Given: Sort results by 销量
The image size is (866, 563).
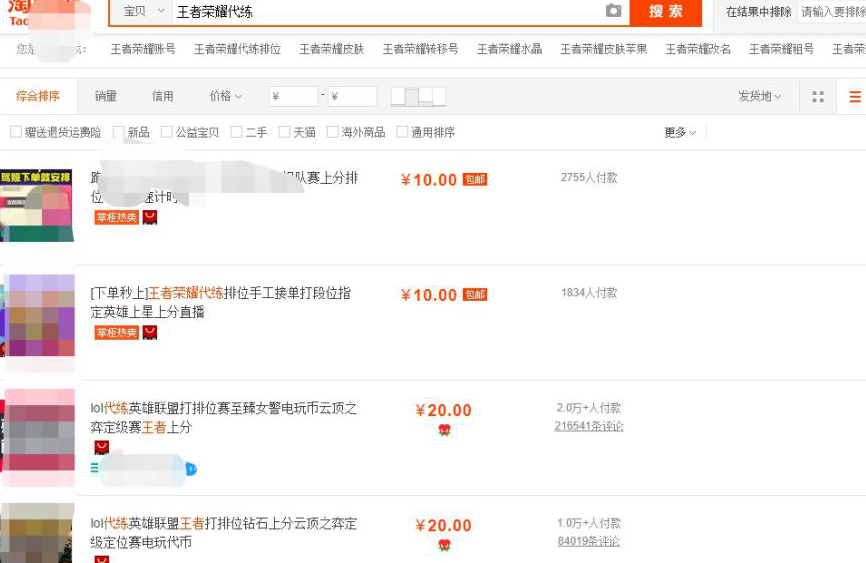Looking at the screenshot, I should [105, 96].
